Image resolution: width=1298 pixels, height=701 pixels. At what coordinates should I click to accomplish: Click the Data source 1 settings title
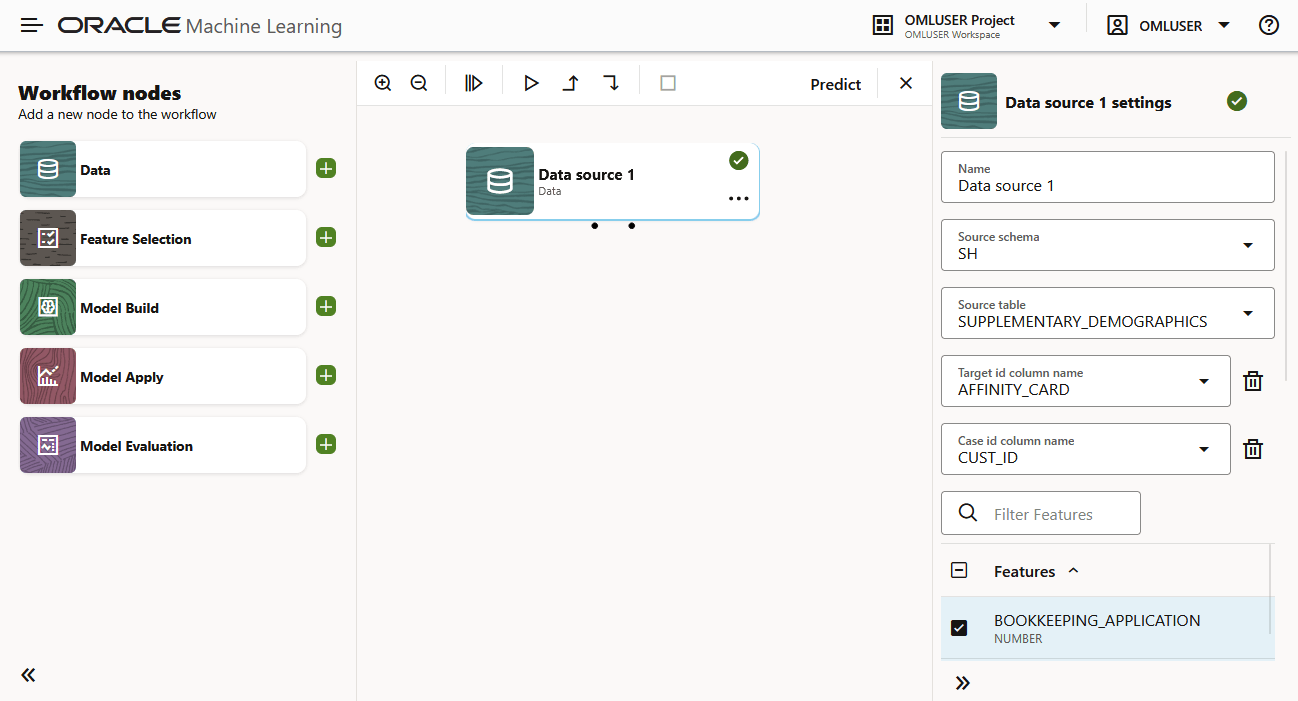click(x=1088, y=102)
